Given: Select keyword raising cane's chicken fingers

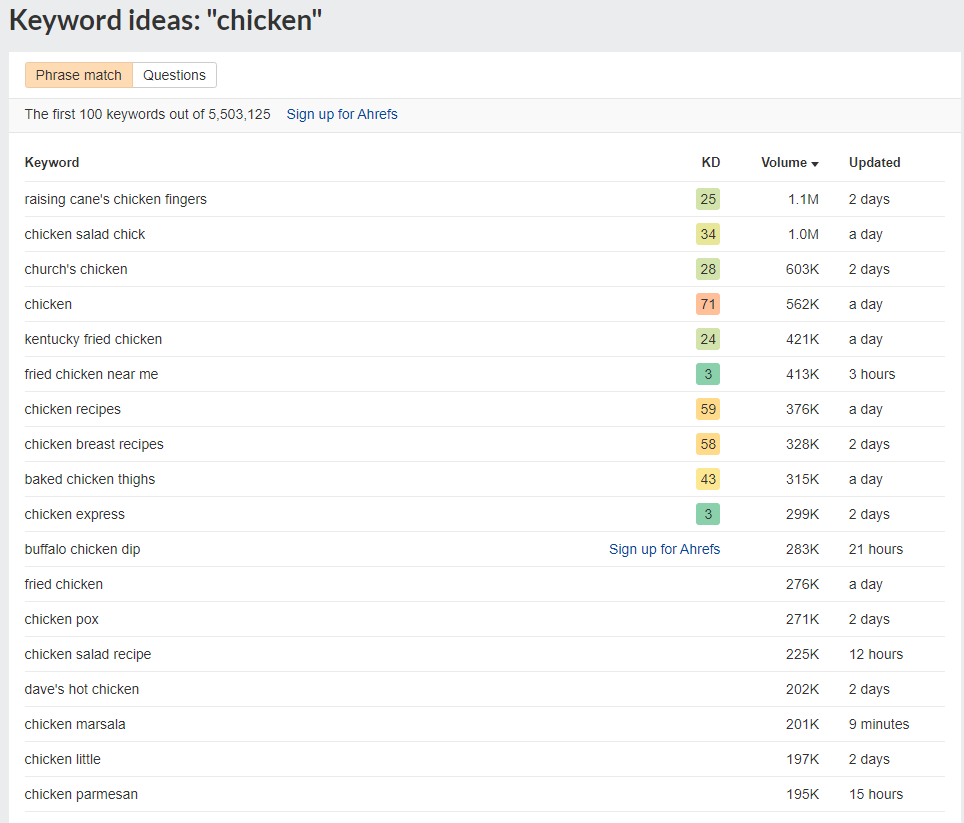Looking at the screenshot, I should point(116,200).
